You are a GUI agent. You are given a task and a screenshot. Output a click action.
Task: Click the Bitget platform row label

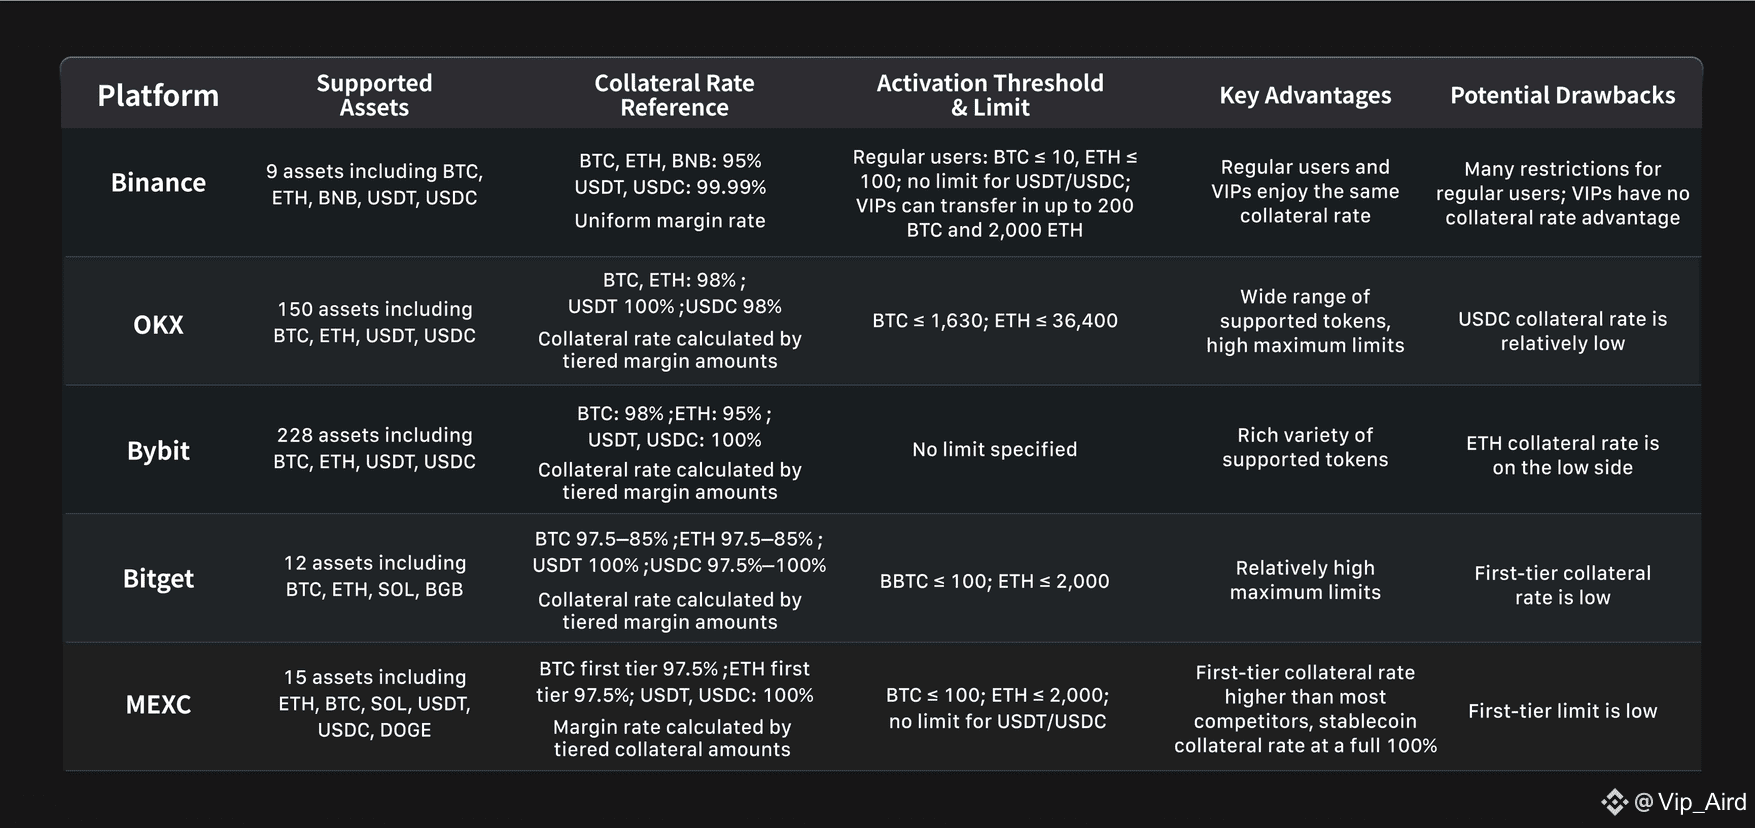coord(158,579)
